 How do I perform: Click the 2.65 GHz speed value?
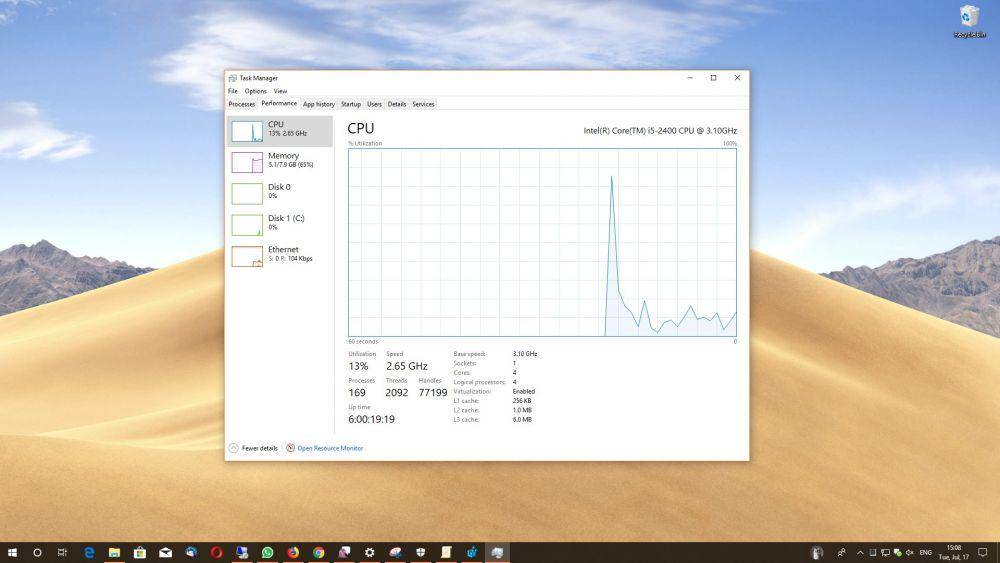coord(406,366)
